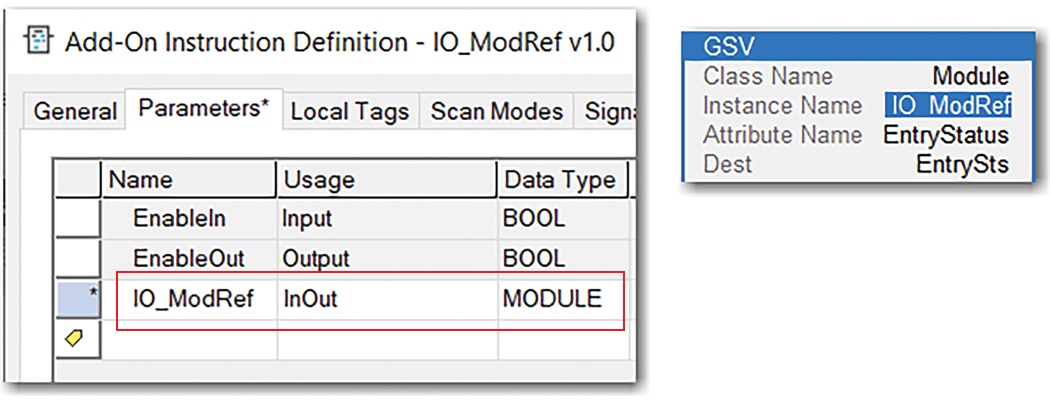Click the highlighted IO_ModRef instance name operand
Screen dimensions: 1050x407
click(x=948, y=105)
